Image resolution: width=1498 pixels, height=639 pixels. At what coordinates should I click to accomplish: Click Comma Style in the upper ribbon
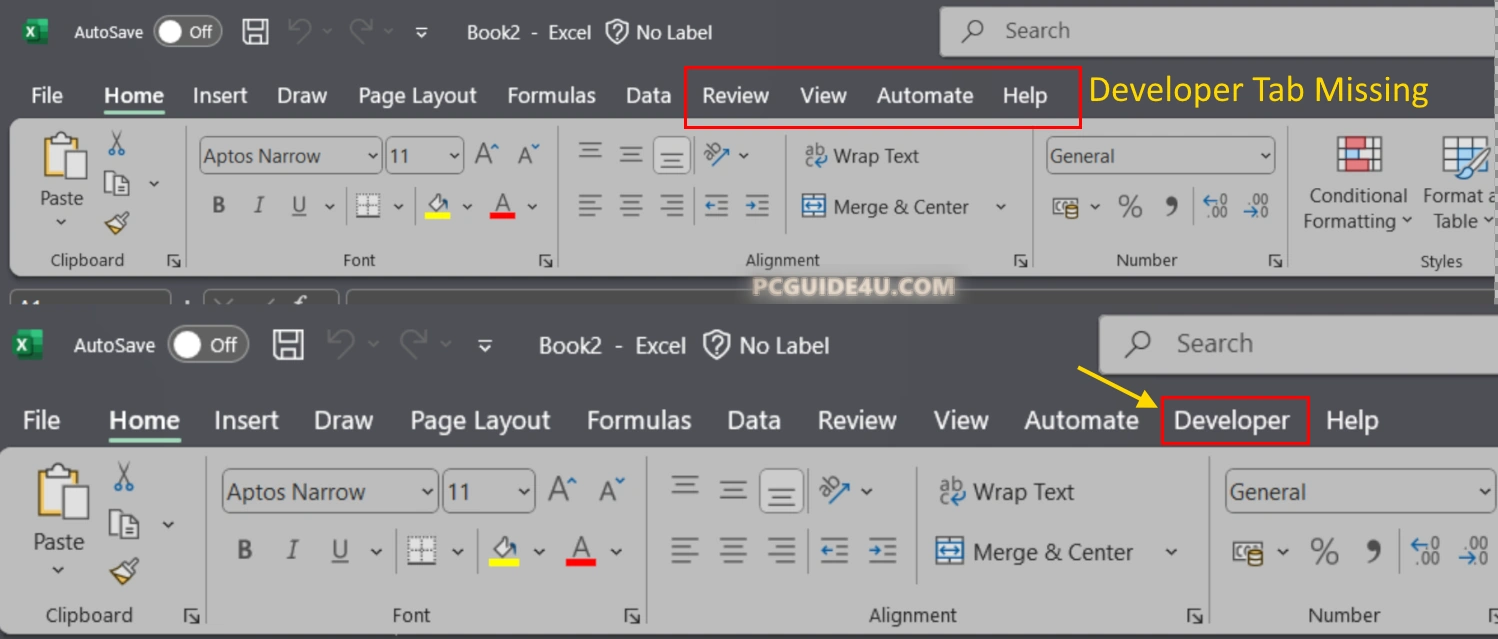pos(1171,207)
